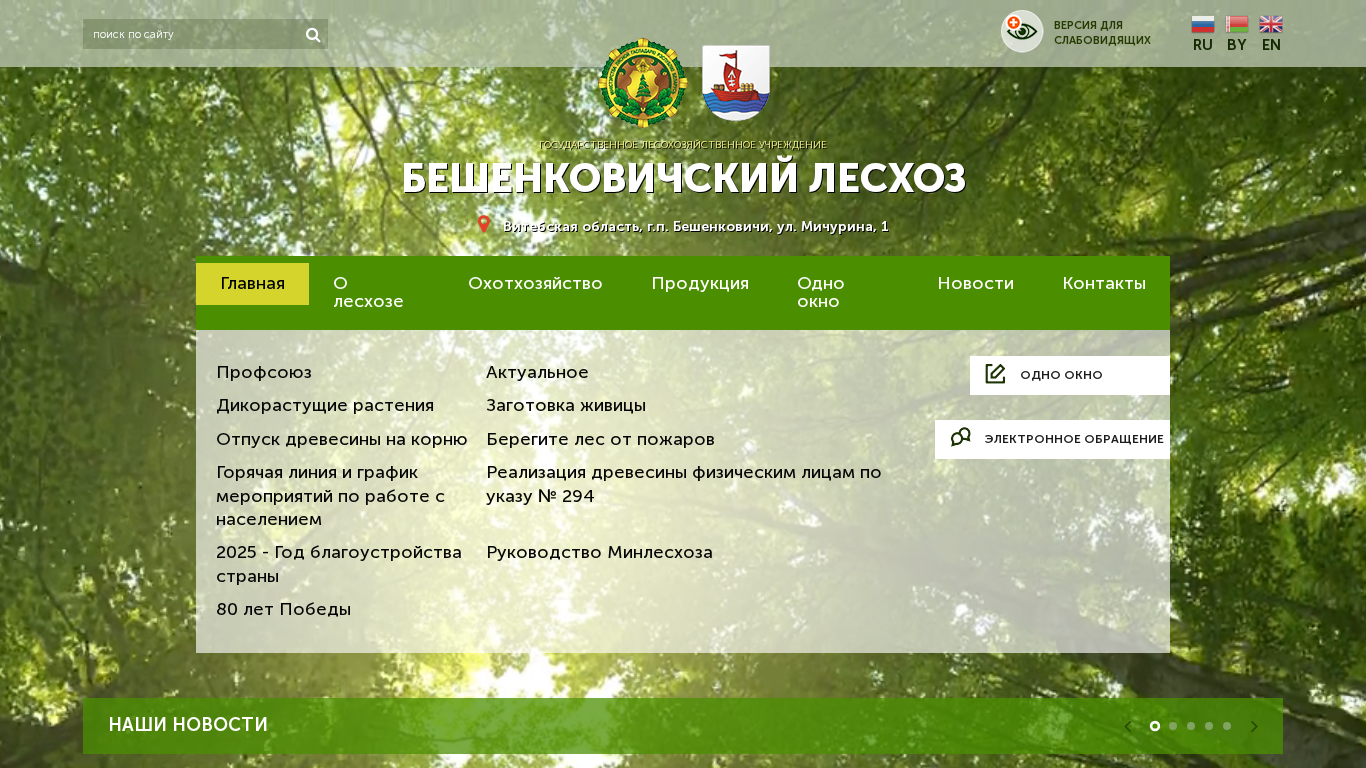Click the site search input field
This screenshot has height=768, width=1366.
[x=195, y=35]
